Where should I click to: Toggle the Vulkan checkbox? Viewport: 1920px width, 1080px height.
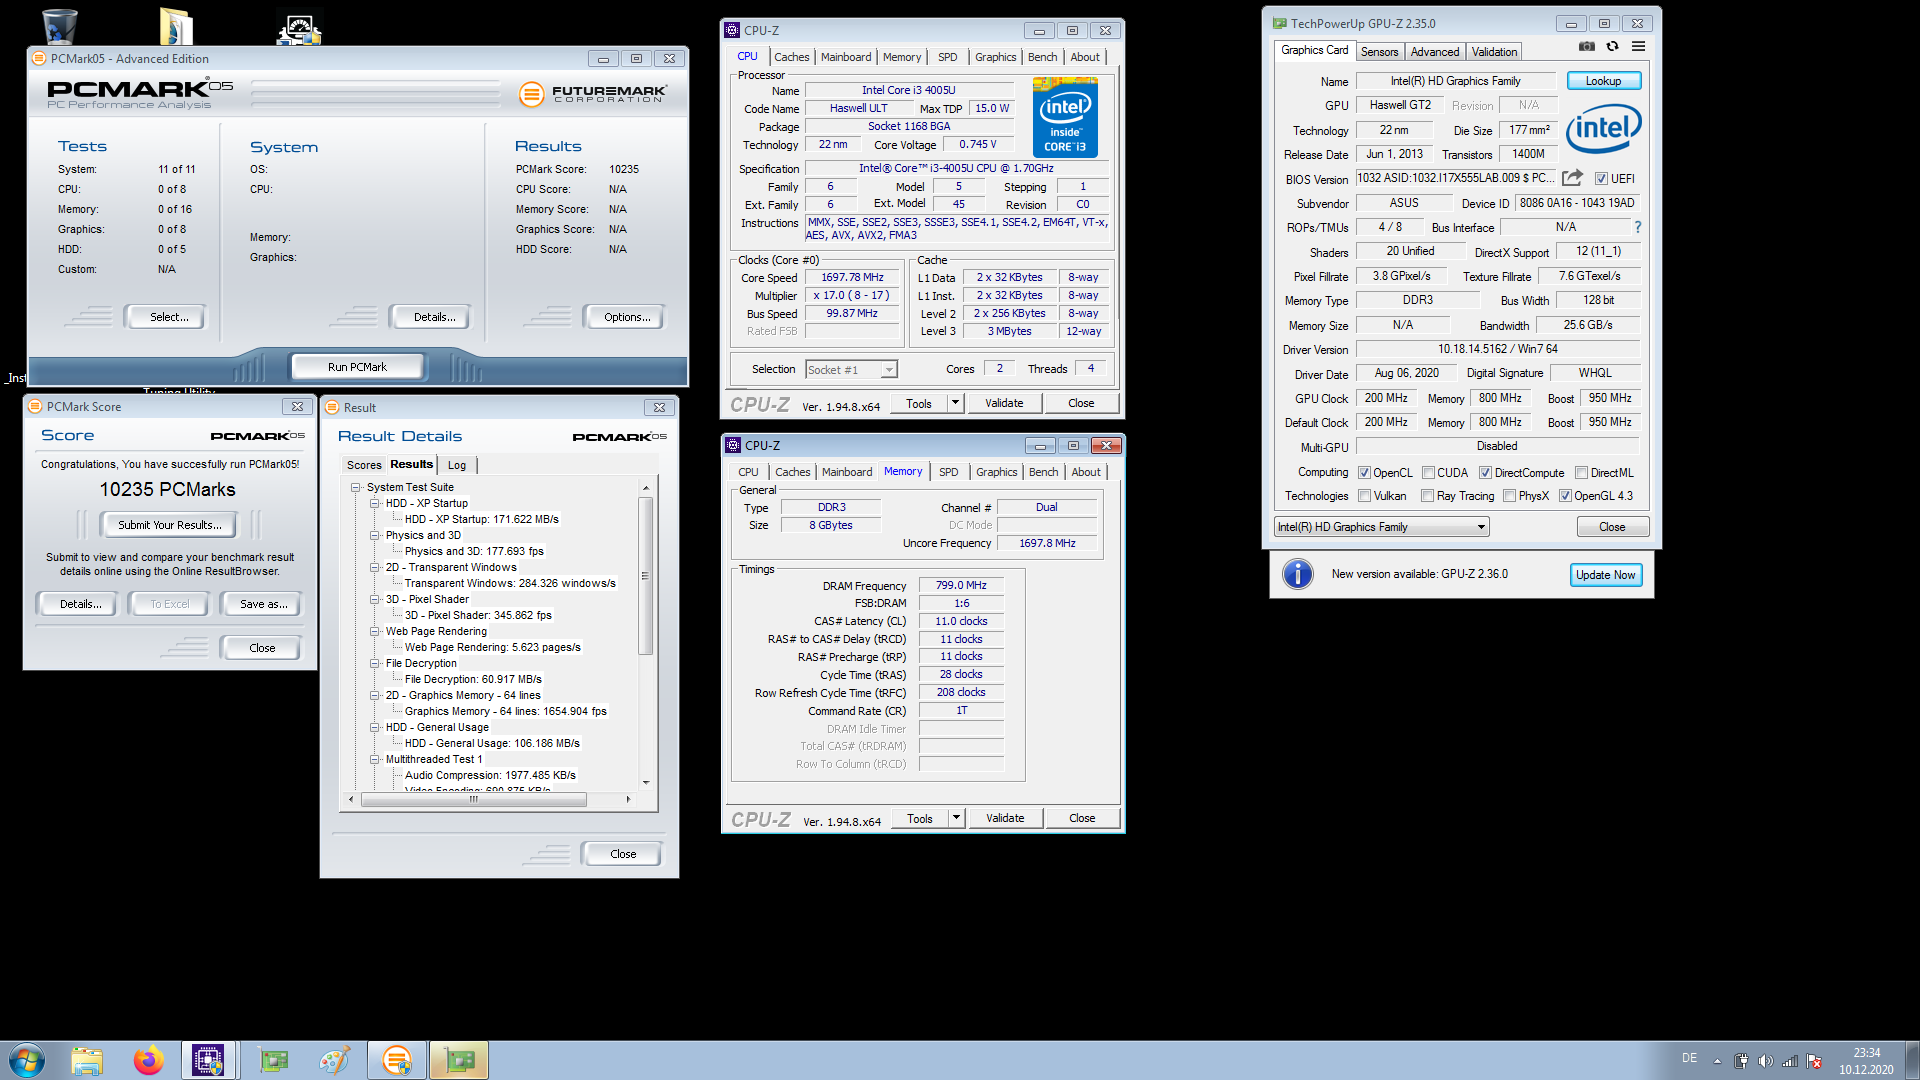tap(1364, 496)
